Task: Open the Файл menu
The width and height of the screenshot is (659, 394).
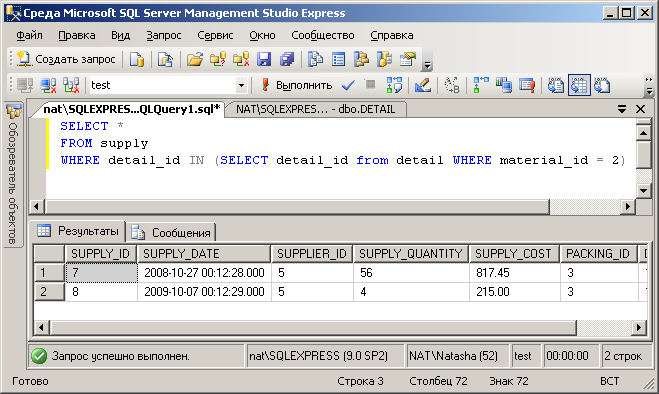Action: pyautogui.click(x=29, y=35)
